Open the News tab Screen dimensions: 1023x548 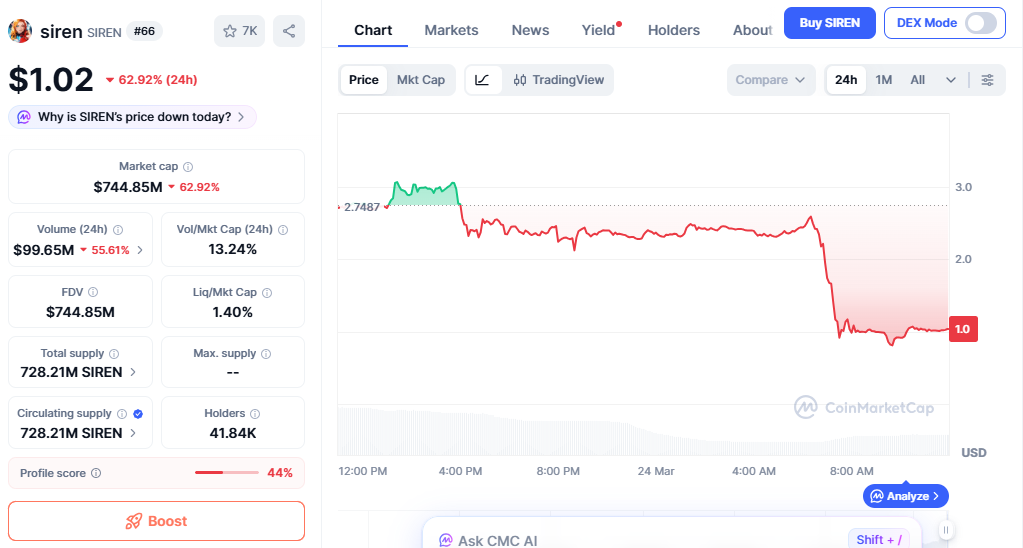(x=530, y=30)
